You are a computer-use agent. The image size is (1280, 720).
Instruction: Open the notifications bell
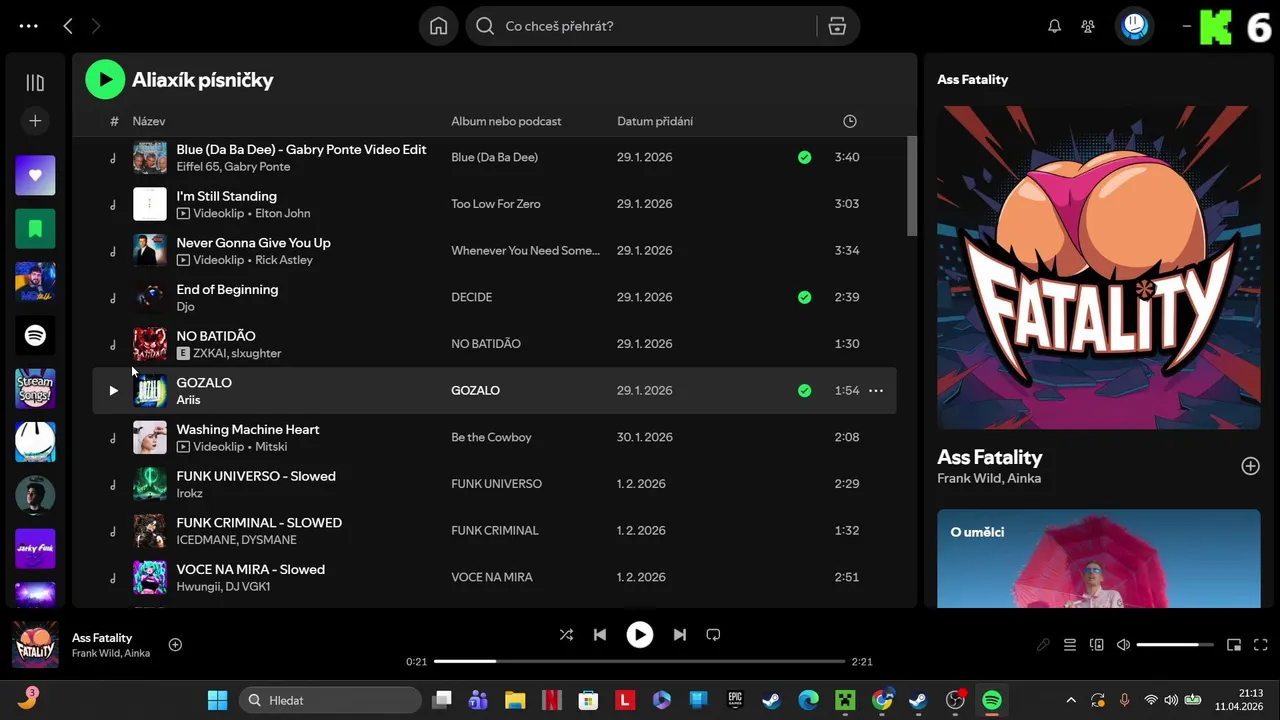point(1054,26)
